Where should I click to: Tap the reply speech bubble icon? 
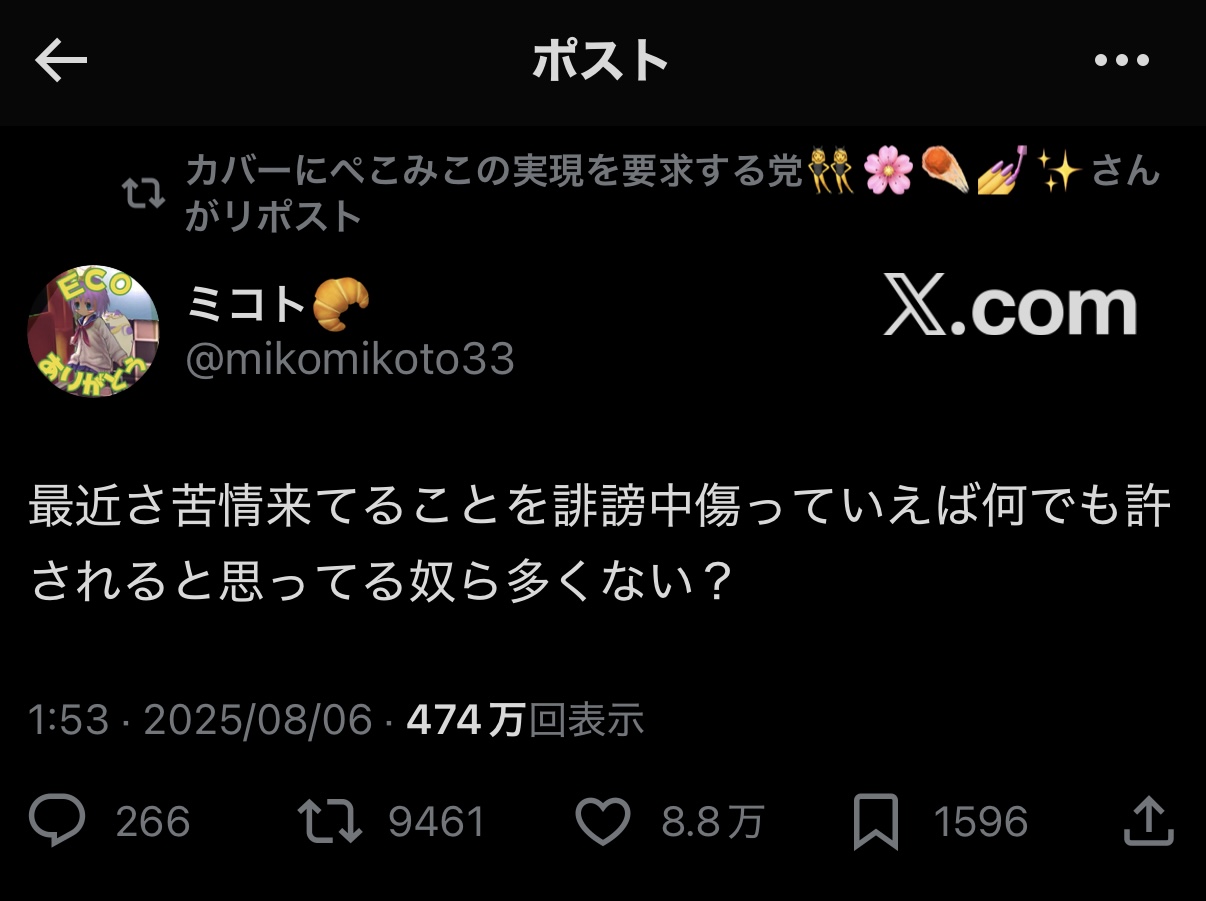(x=56, y=822)
